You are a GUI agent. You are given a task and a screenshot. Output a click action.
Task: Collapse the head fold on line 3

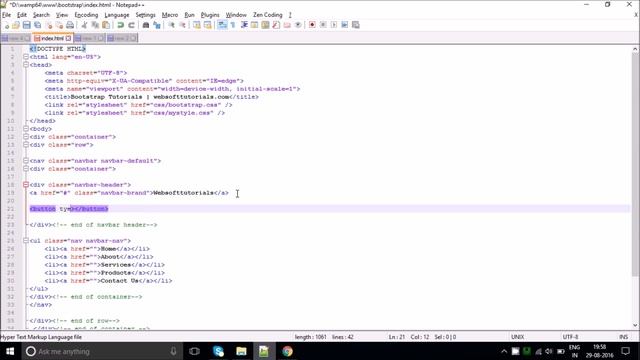point(26,64)
